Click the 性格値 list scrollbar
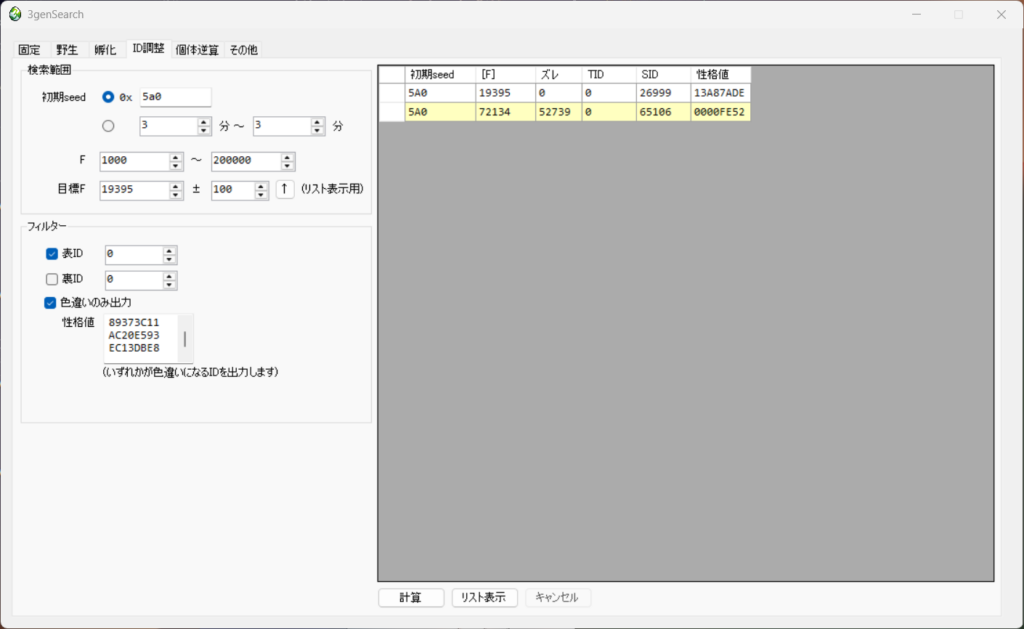 pos(184,339)
